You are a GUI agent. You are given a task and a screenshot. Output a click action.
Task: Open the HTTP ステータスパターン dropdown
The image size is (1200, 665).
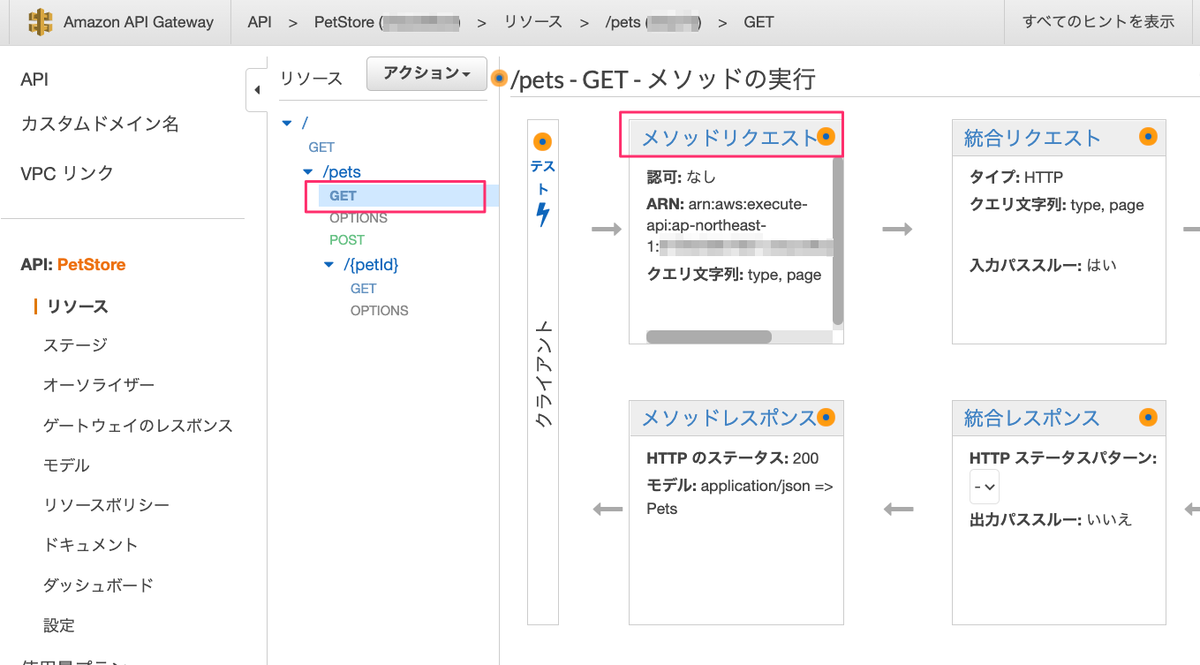pos(984,487)
